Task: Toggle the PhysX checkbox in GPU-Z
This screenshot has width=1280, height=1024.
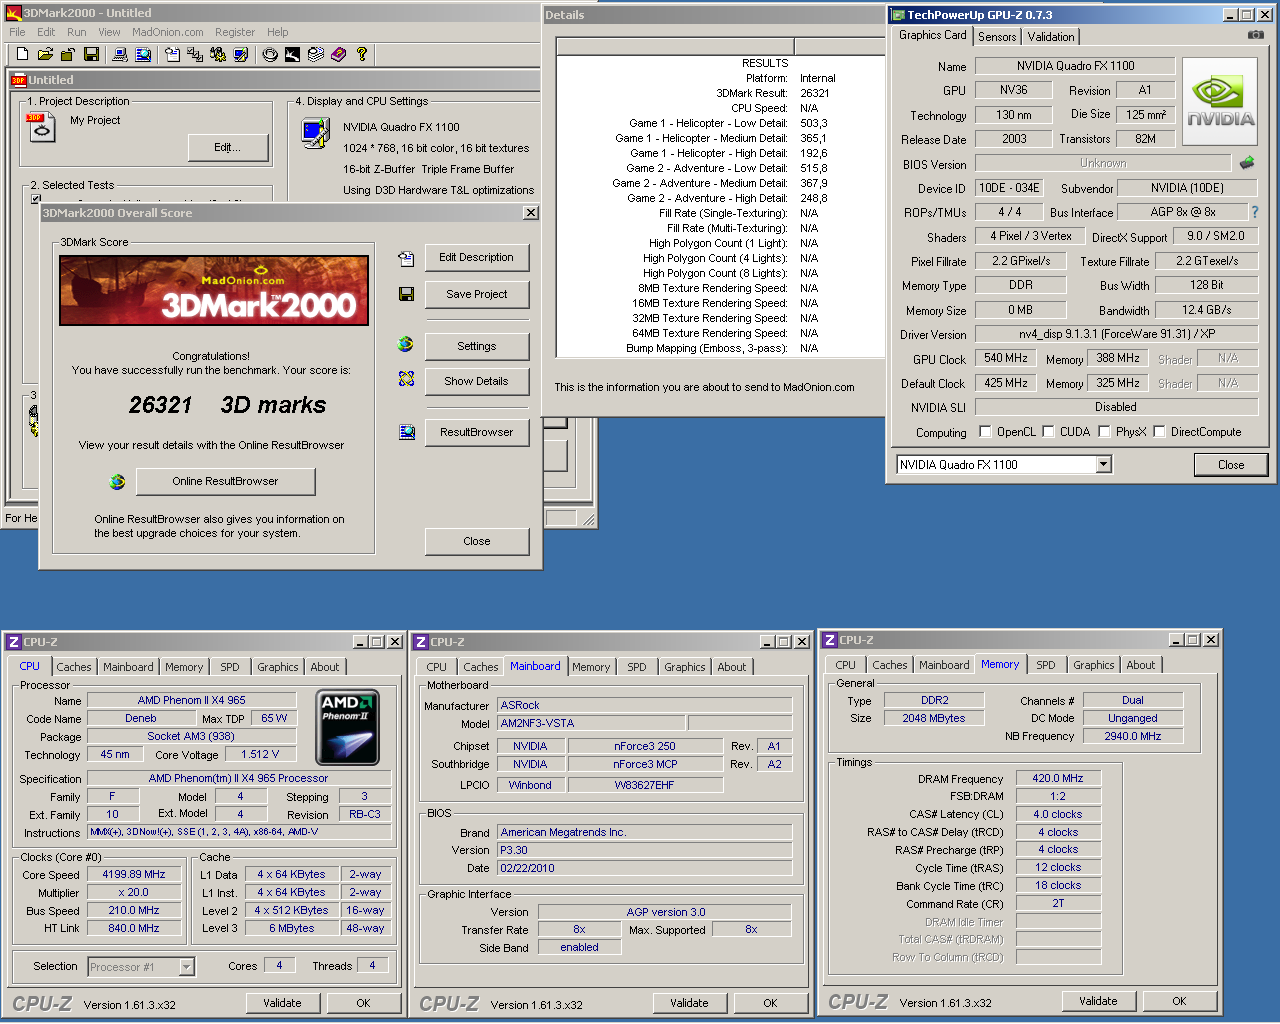Action: coord(1104,431)
